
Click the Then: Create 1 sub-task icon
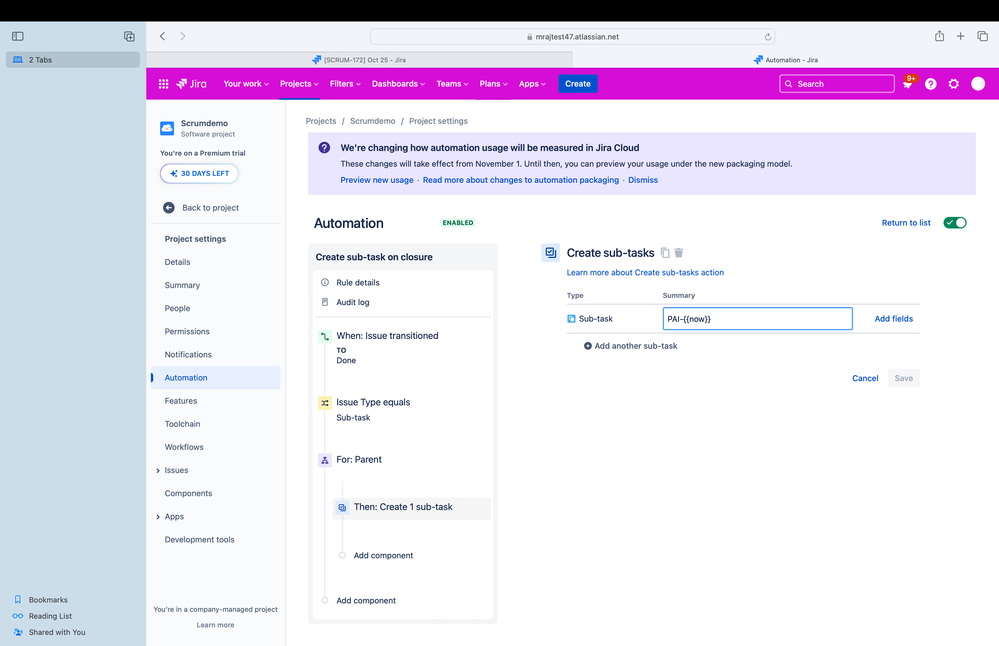[x=342, y=508]
